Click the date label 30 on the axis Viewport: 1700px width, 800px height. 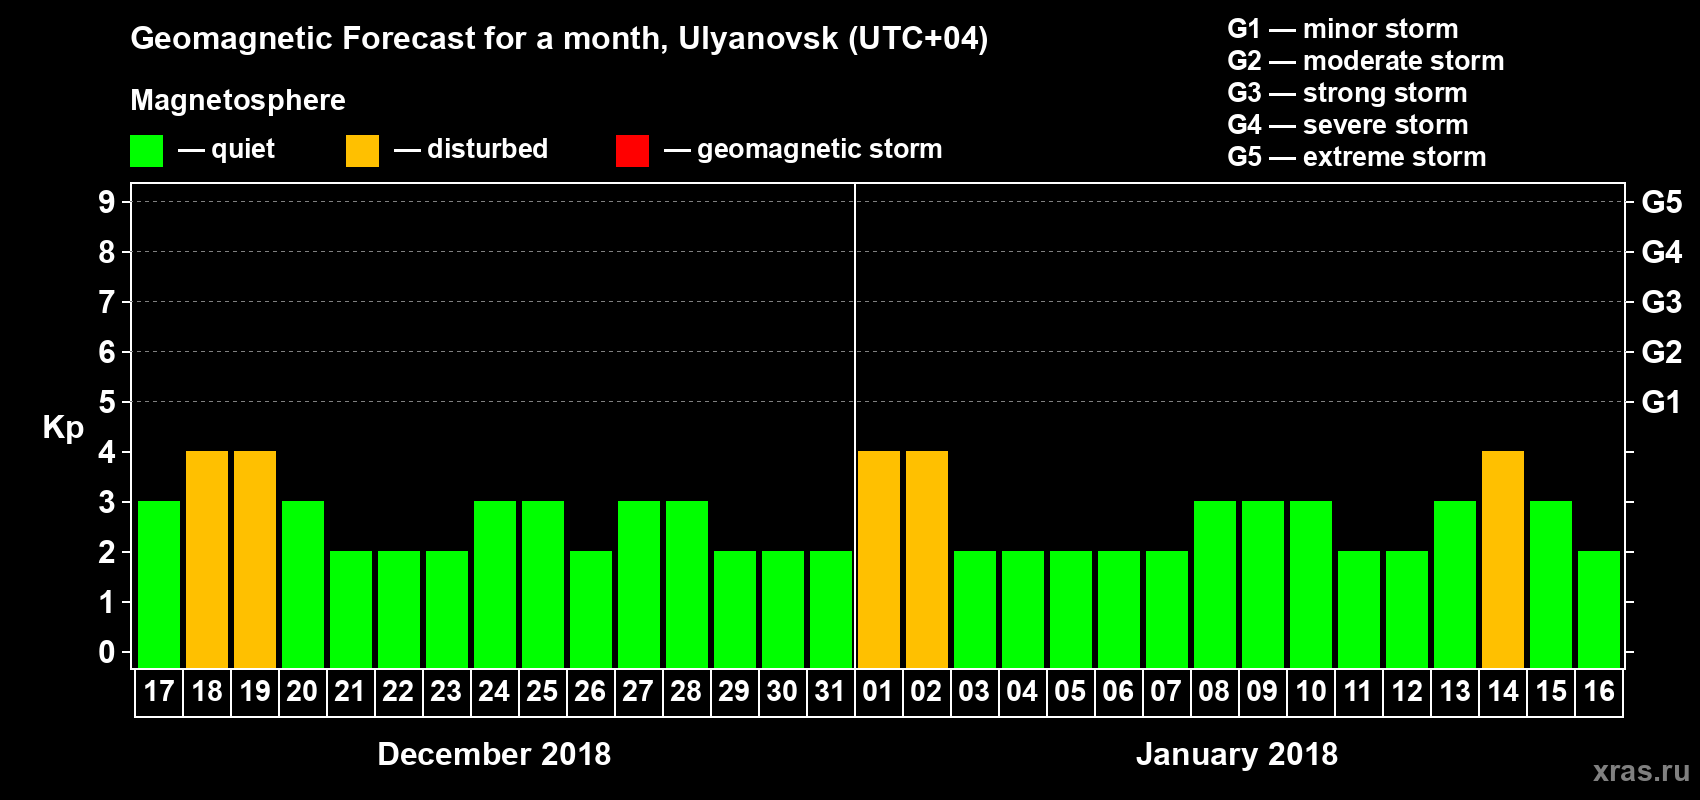pyautogui.click(x=782, y=691)
